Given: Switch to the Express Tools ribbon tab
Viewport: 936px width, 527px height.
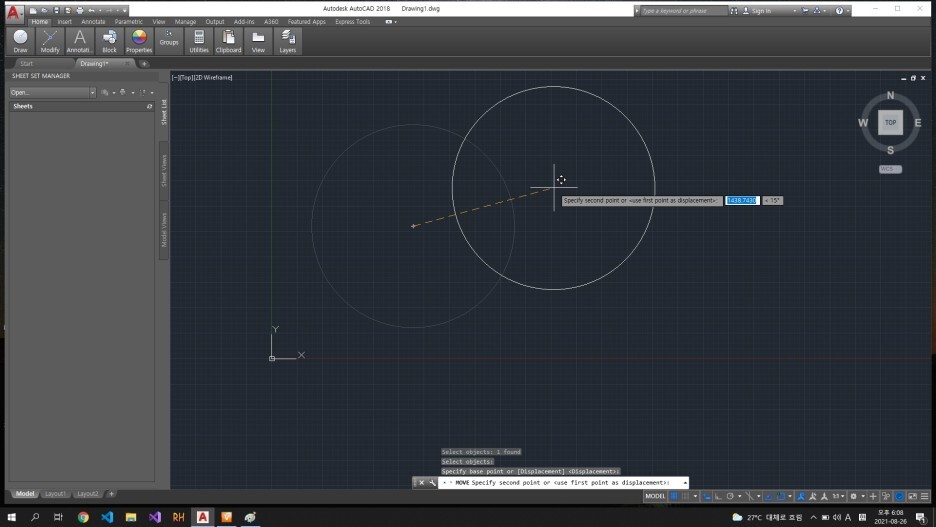Looking at the screenshot, I should 352,21.
